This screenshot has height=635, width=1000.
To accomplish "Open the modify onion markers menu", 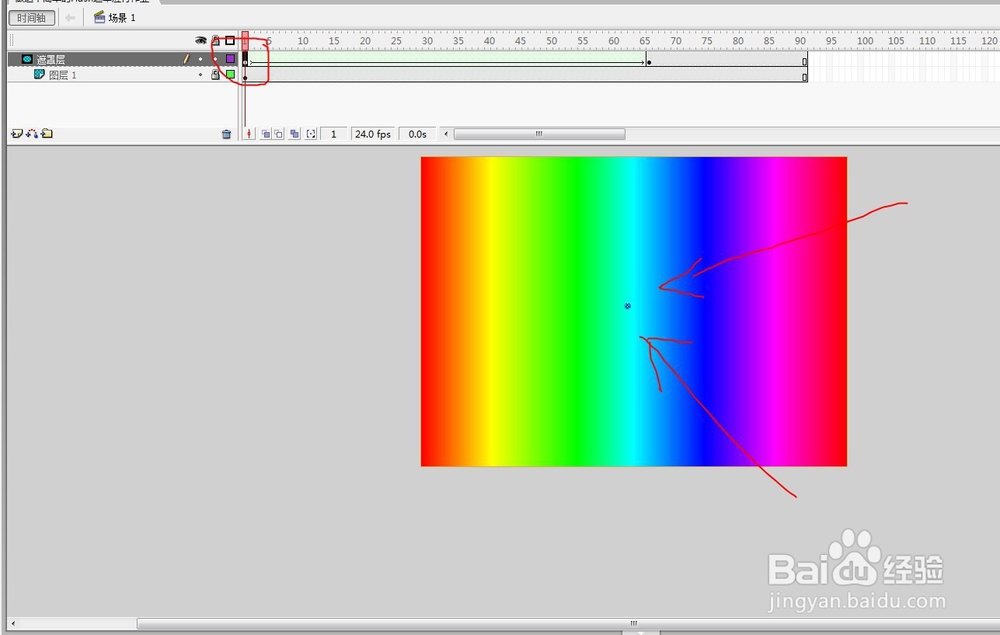I will tap(311, 134).
